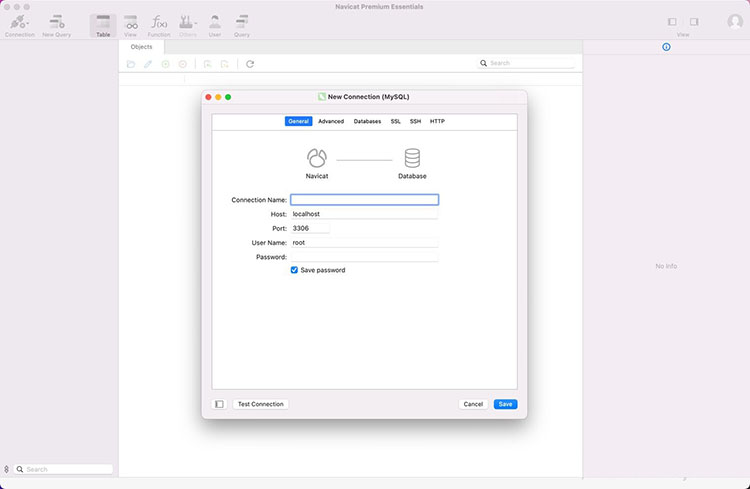Click the info icon in right pane
750x489 pixels.
tap(666, 47)
